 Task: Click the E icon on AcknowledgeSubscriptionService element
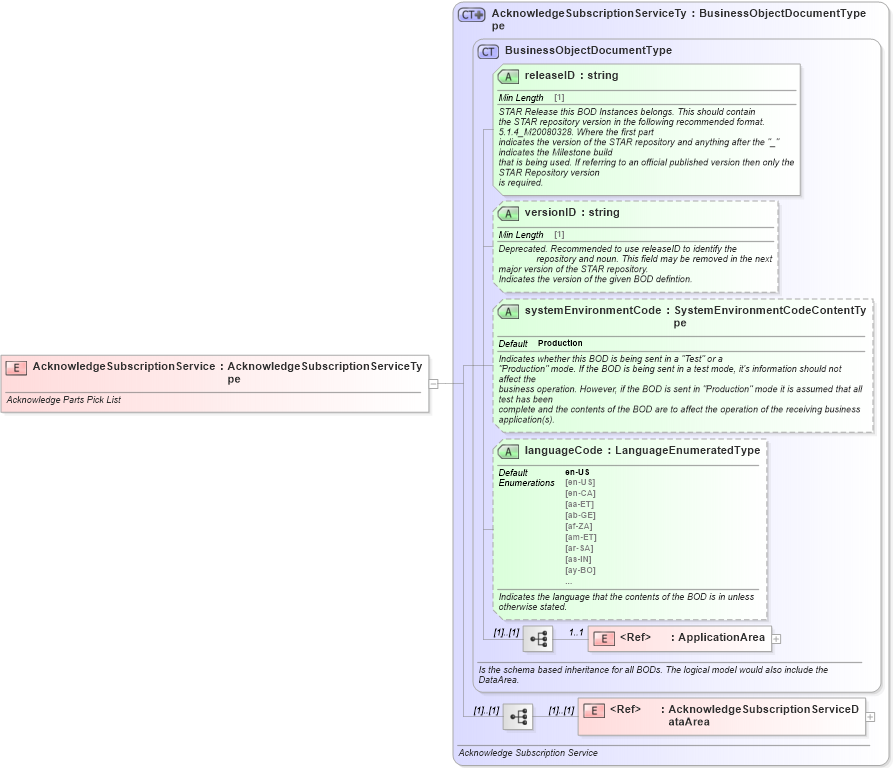pos(15,367)
